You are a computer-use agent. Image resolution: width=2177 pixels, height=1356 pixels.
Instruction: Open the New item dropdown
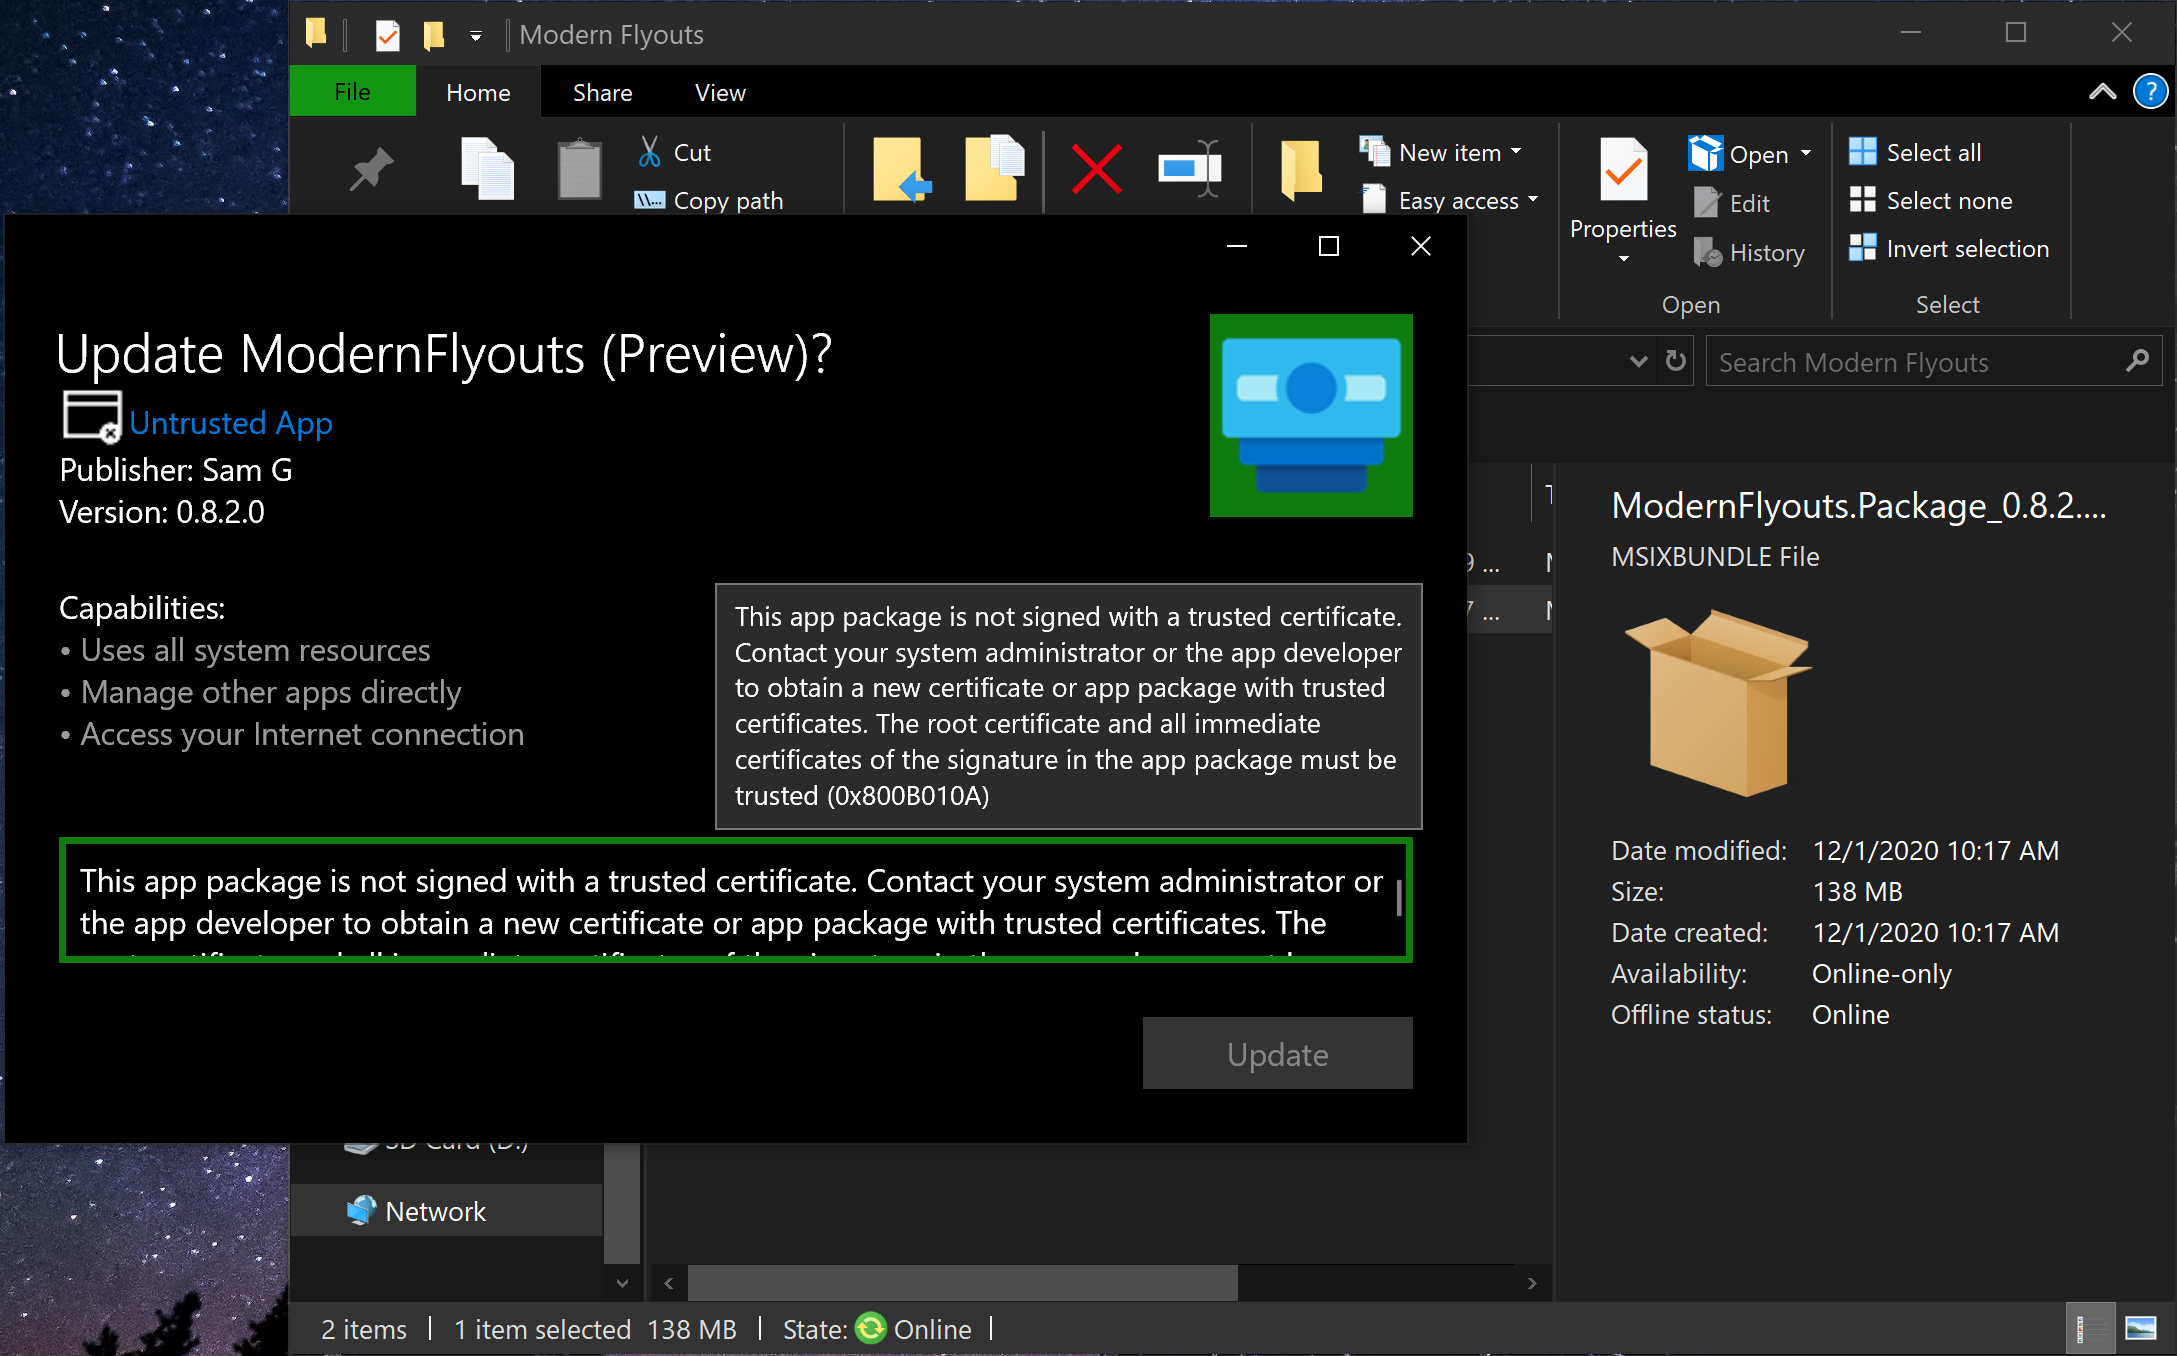1441,152
